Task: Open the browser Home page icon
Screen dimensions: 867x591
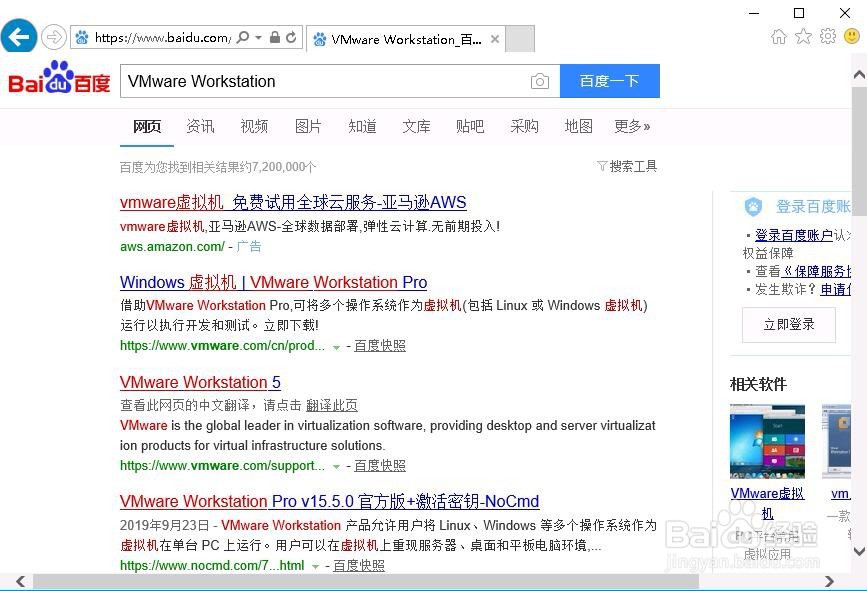Action: [779, 36]
